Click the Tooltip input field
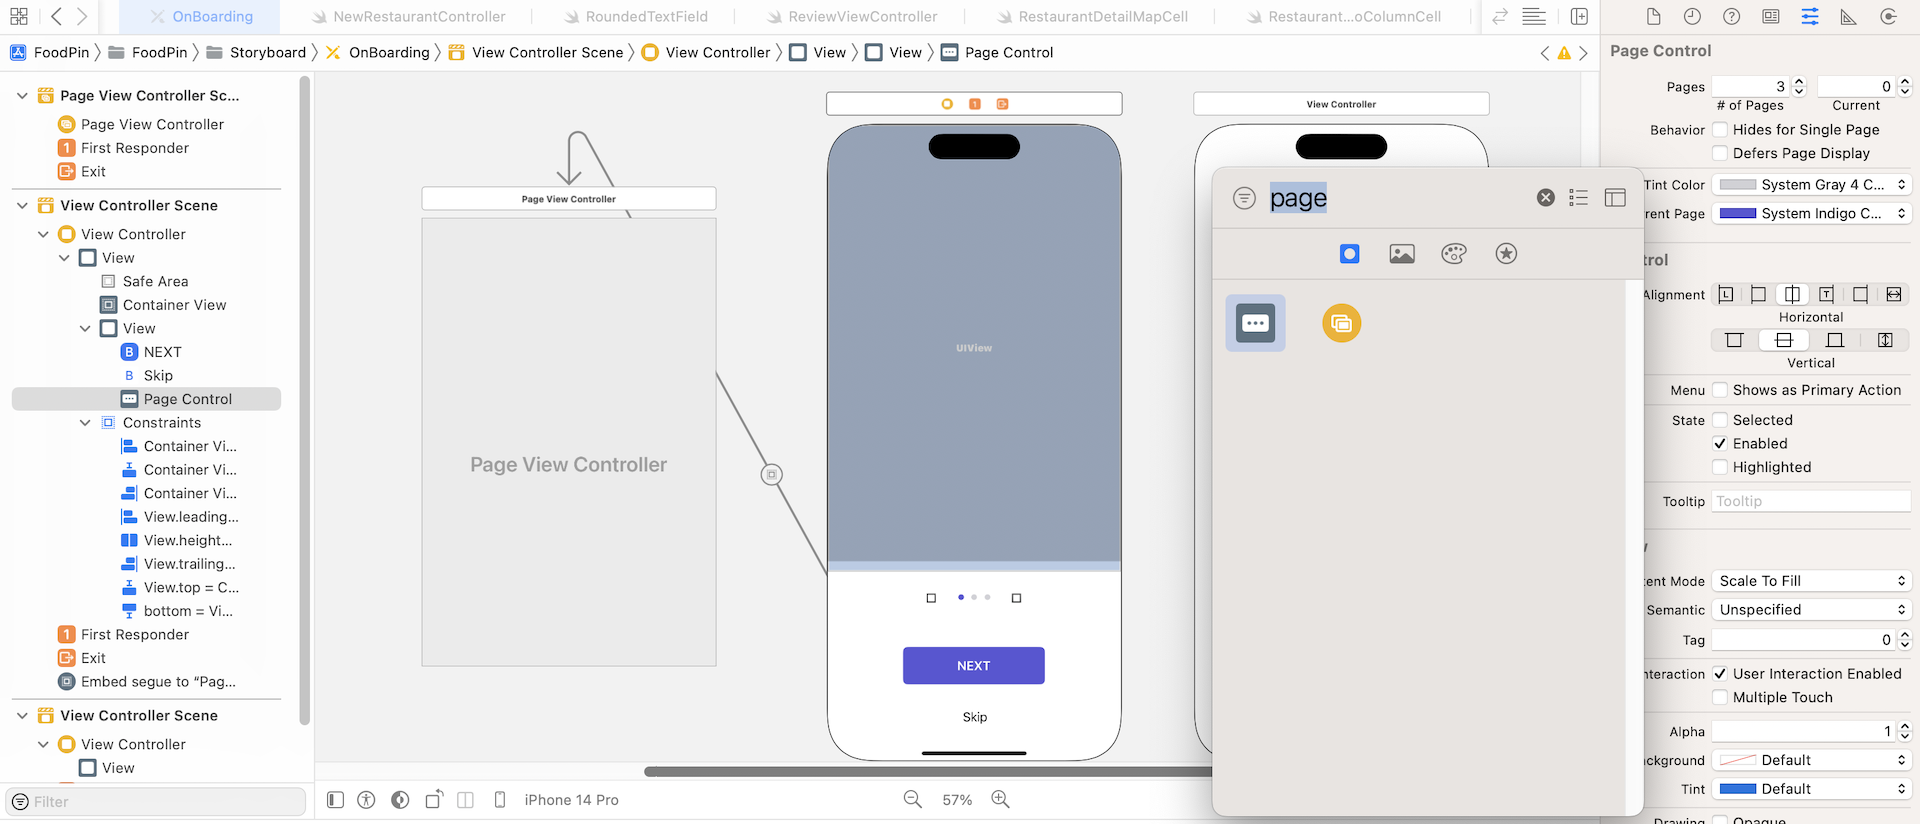The height and width of the screenshot is (824, 1920). pos(1811,501)
